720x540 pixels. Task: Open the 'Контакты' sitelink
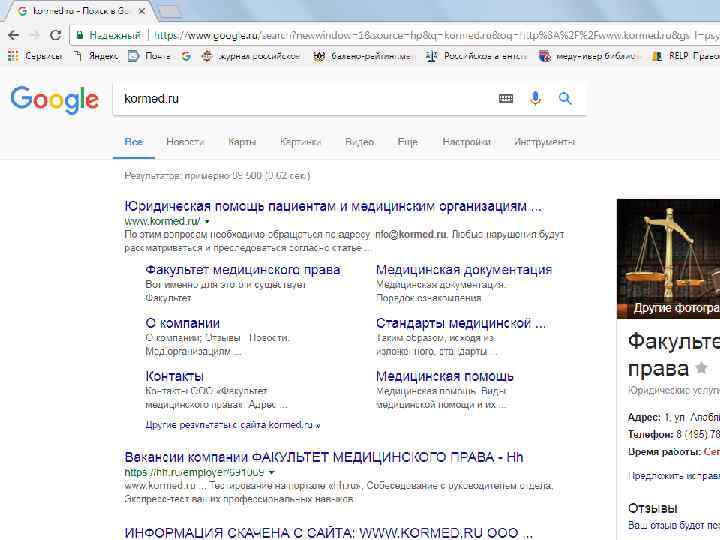(174, 376)
